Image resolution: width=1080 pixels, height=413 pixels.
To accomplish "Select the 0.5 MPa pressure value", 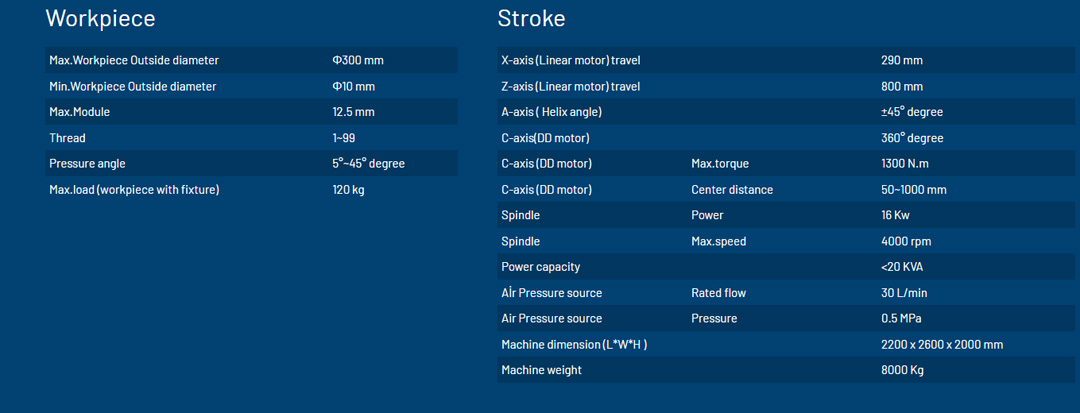I will pyautogui.click(x=901, y=318).
